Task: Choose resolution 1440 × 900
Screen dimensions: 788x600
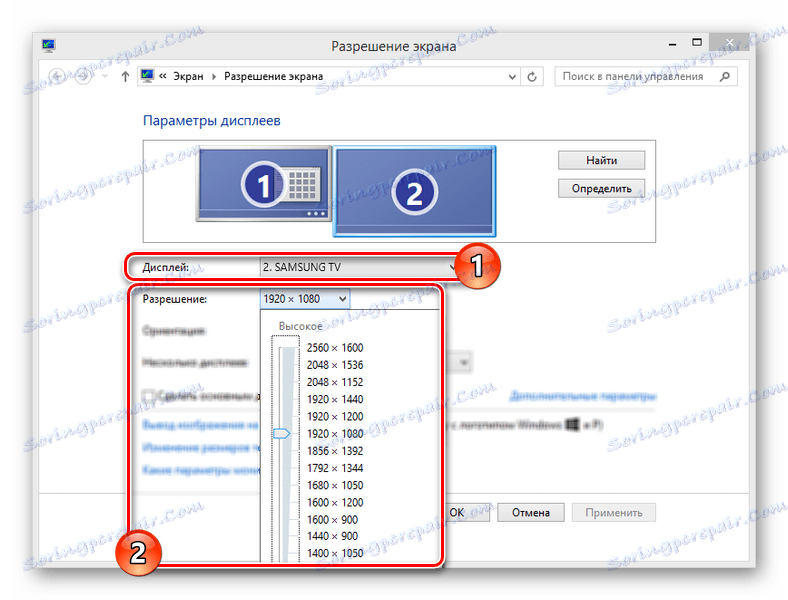Action: click(x=332, y=536)
